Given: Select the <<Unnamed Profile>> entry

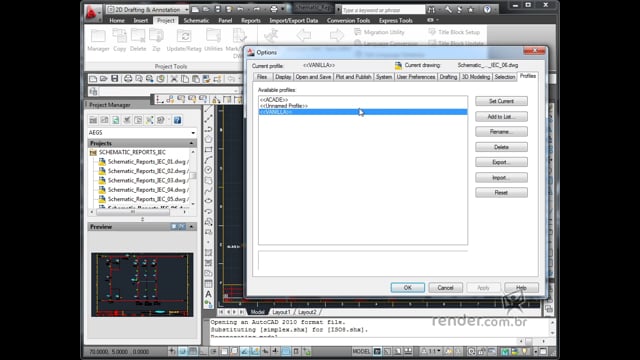Looking at the screenshot, I should [284, 106].
